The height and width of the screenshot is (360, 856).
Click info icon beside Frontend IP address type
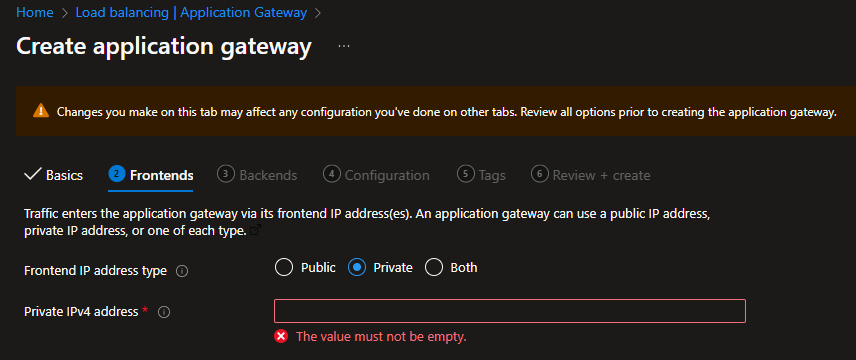182,271
